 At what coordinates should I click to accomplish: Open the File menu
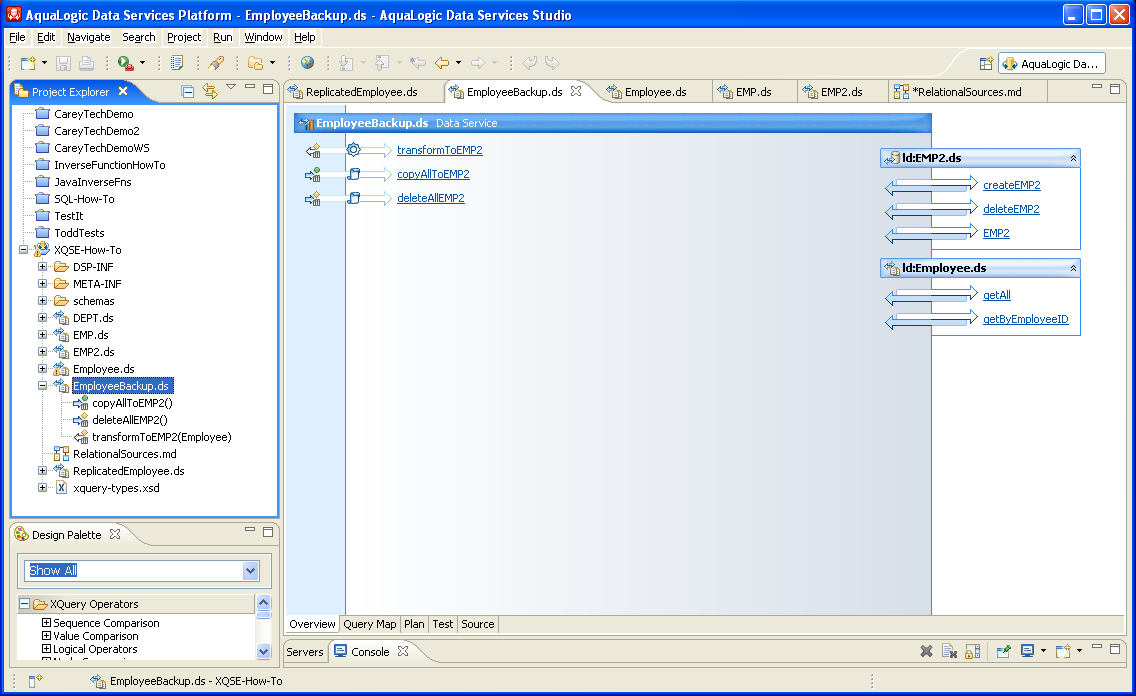pos(17,37)
